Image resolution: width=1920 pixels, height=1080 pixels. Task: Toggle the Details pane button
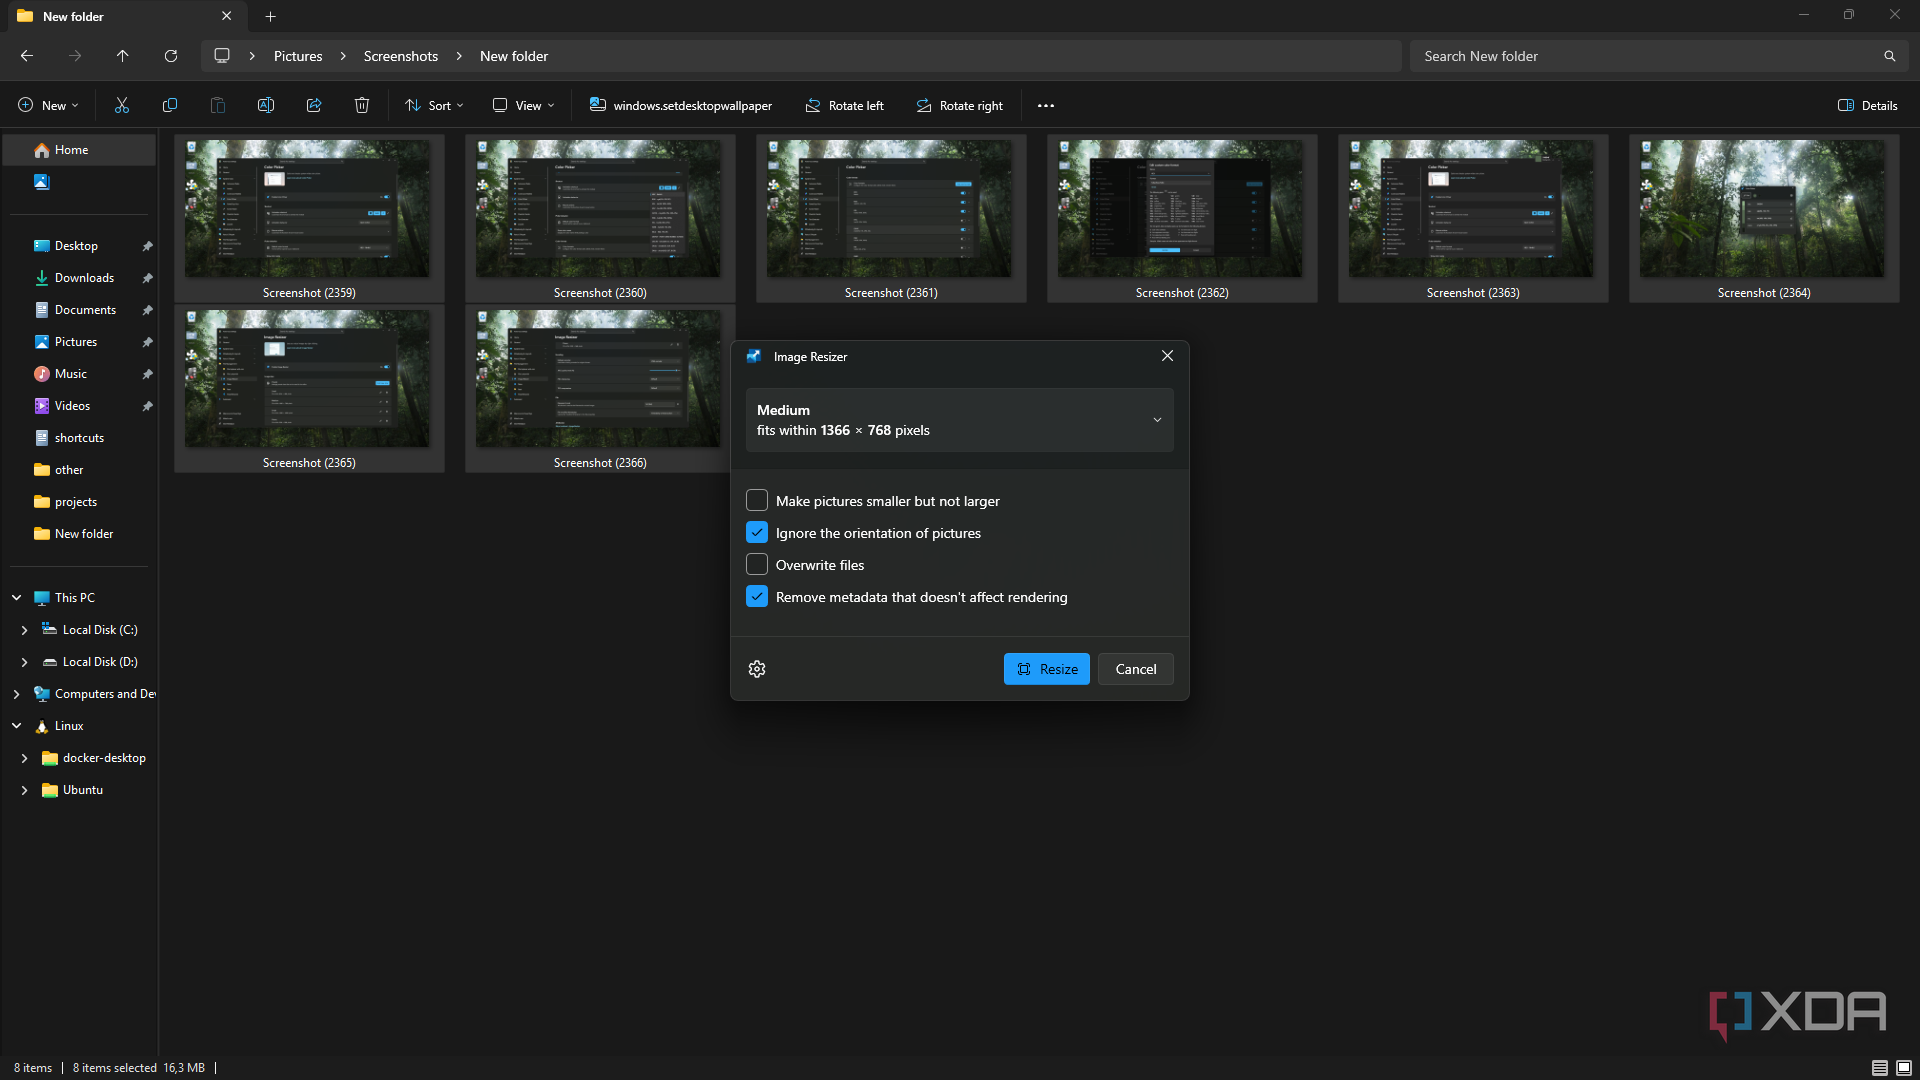(x=1868, y=105)
